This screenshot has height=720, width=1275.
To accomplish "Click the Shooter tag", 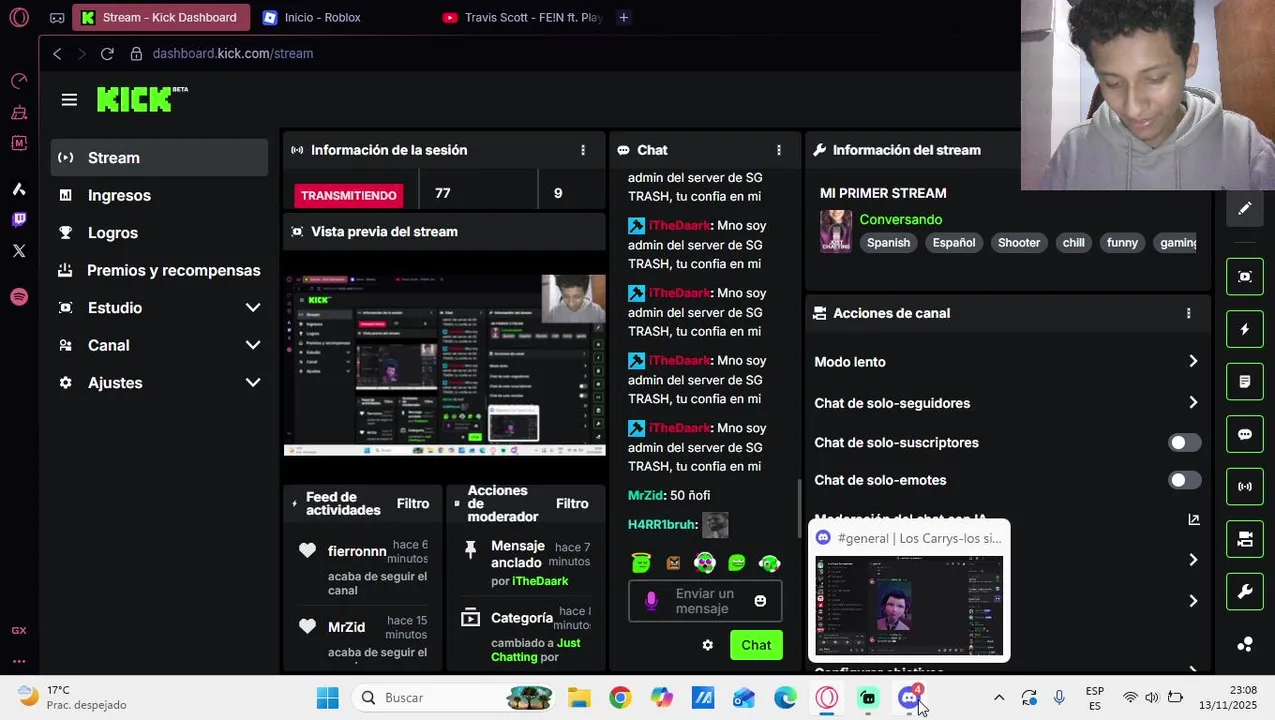I will tap(1019, 243).
